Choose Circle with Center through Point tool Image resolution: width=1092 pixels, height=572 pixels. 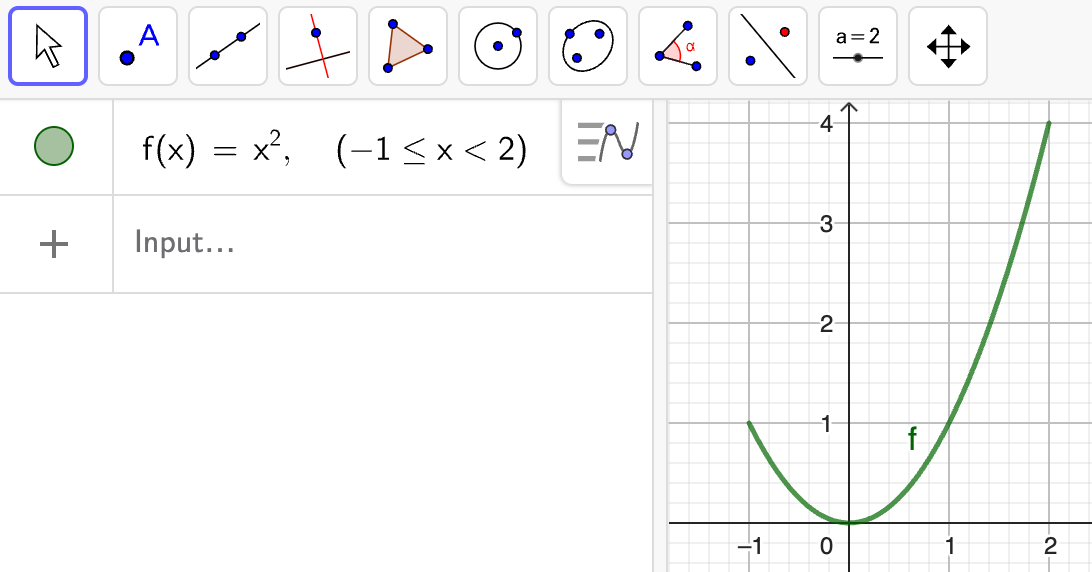(498, 46)
